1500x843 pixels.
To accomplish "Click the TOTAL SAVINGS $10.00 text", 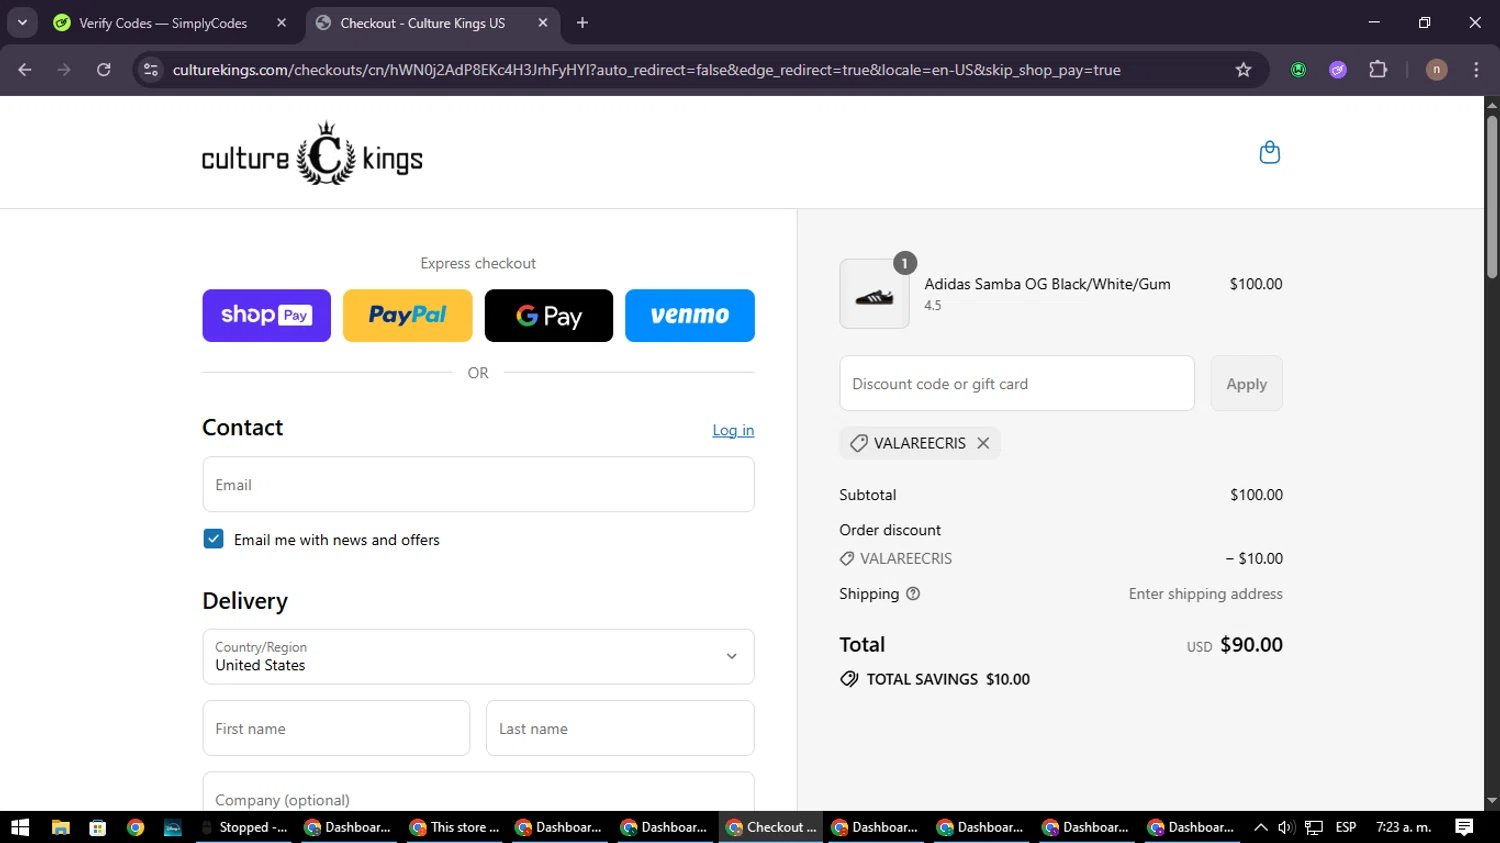I will click(x=947, y=679).
